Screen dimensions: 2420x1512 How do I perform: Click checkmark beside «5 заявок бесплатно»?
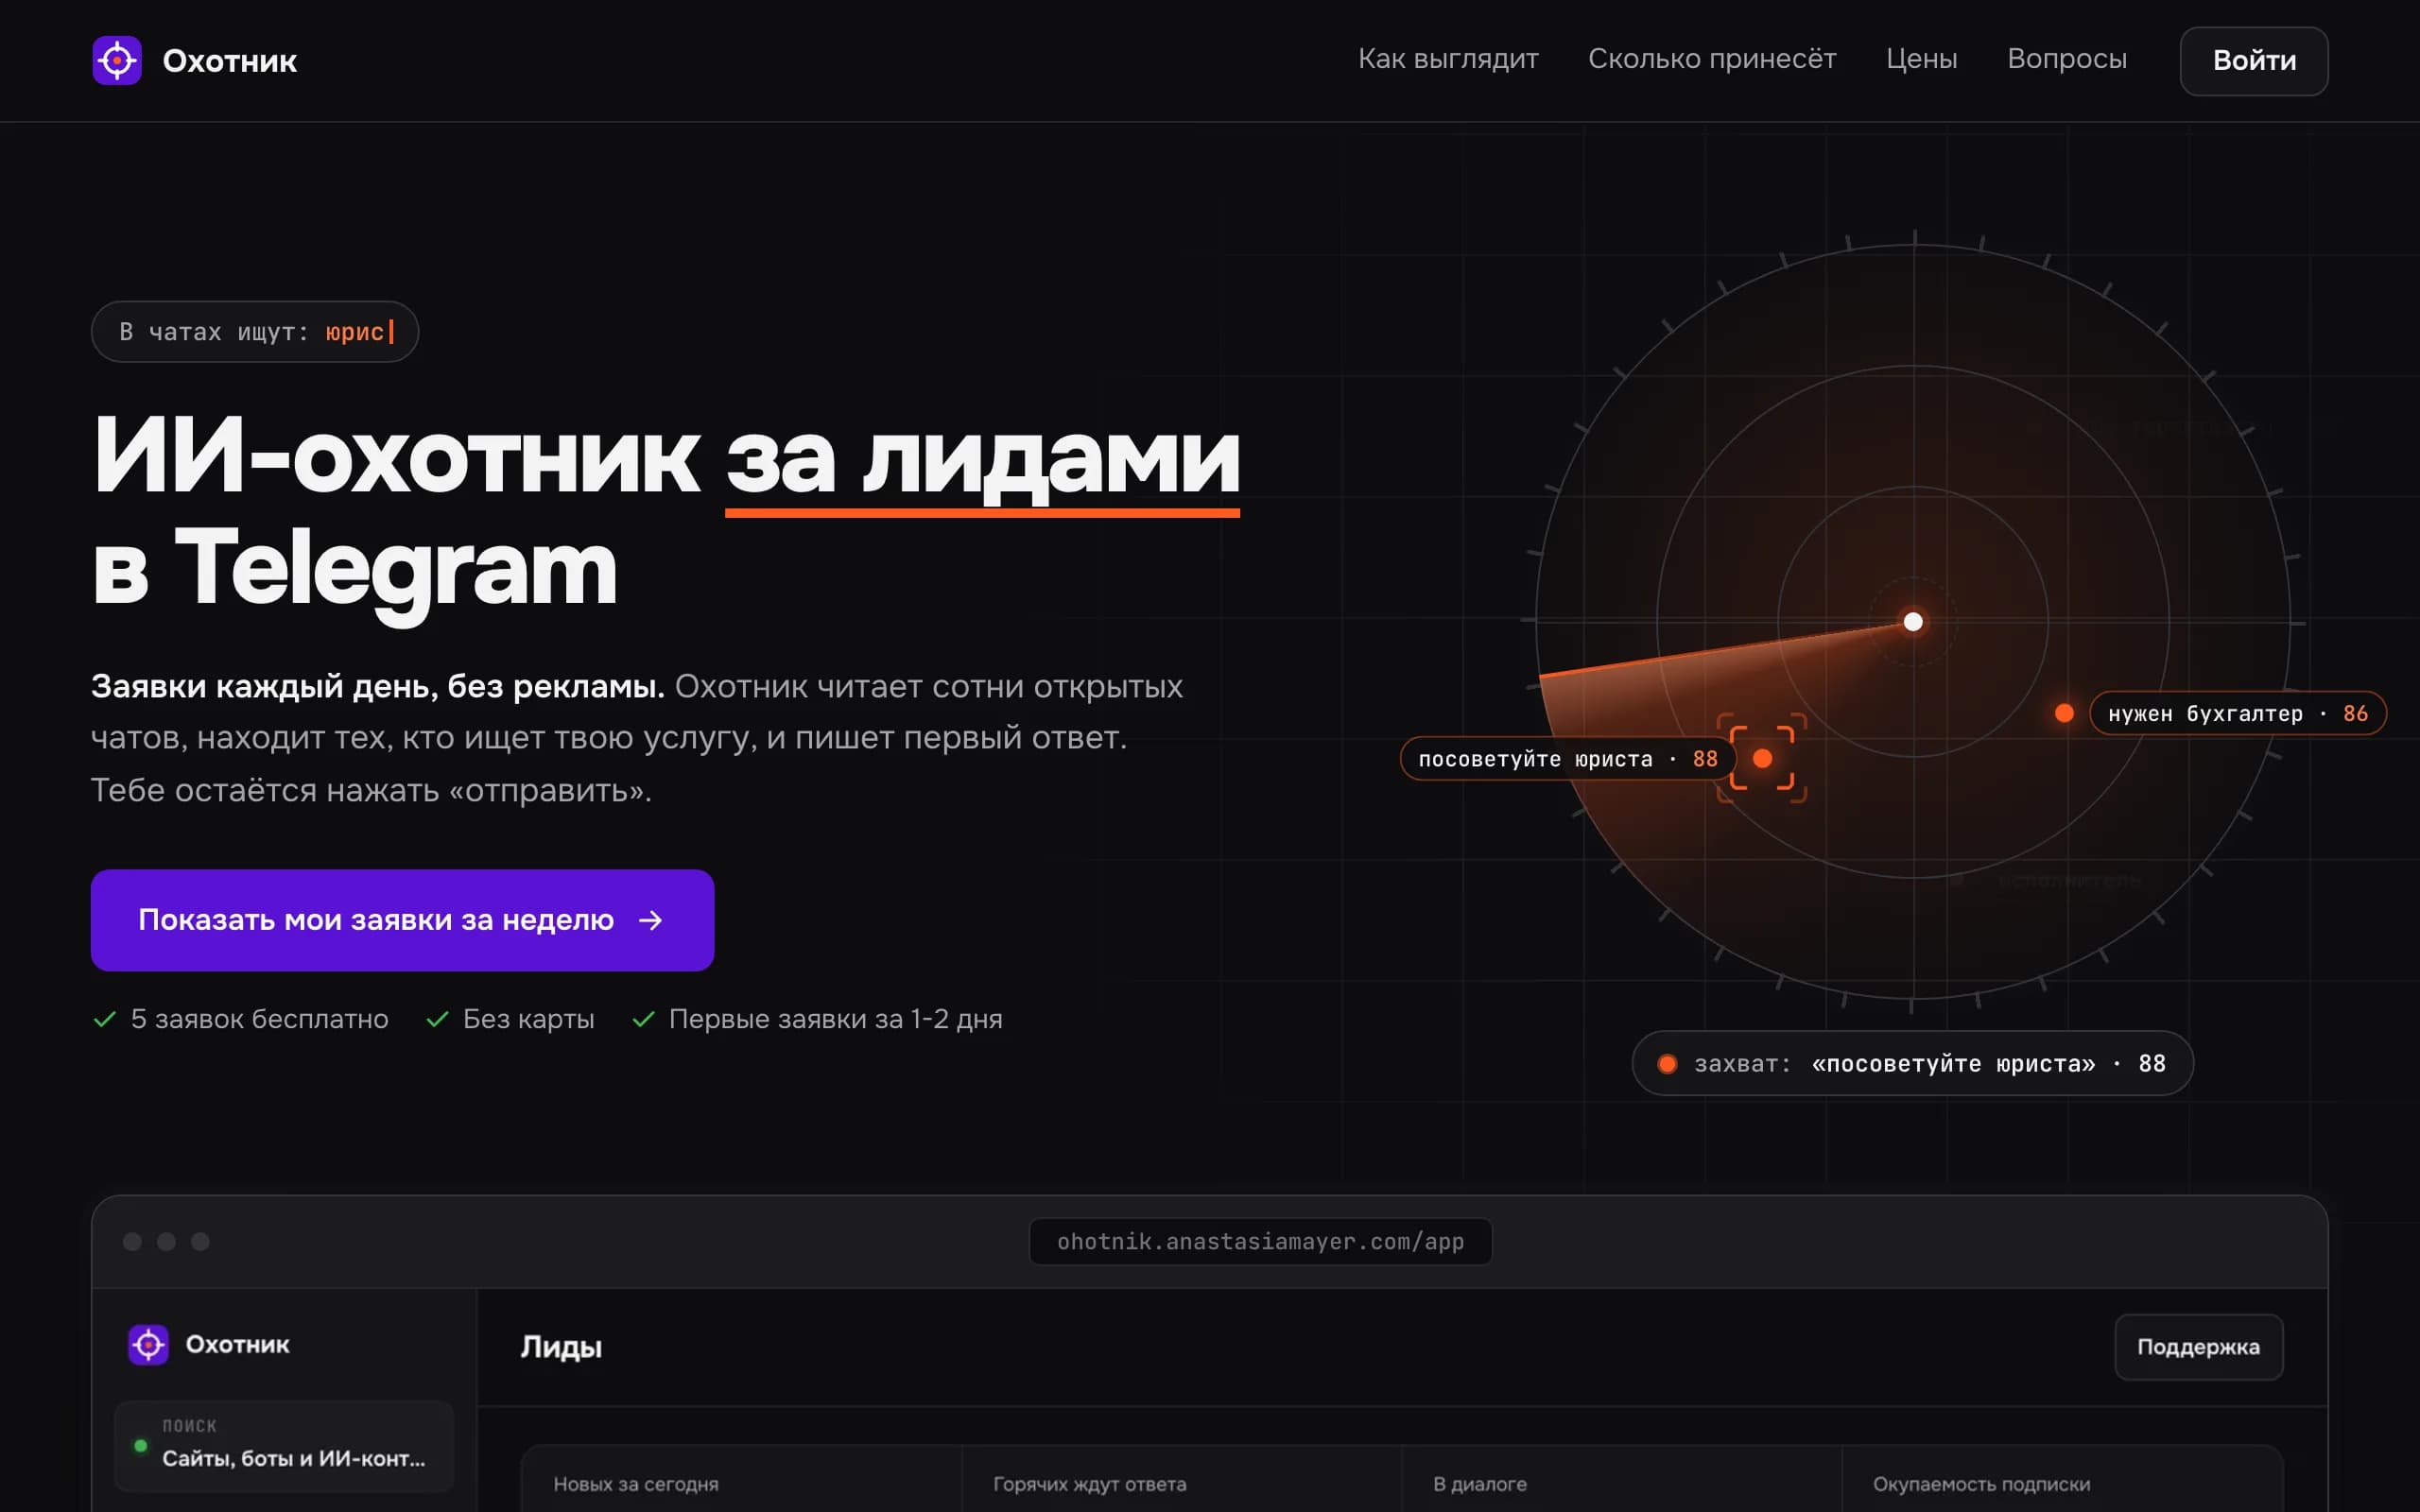(x=105, y=1019)
